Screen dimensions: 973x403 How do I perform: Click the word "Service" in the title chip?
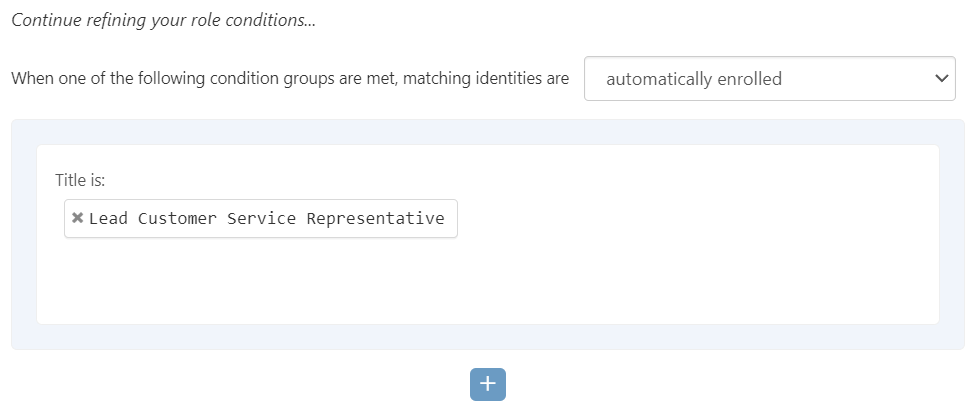point(261,218)
